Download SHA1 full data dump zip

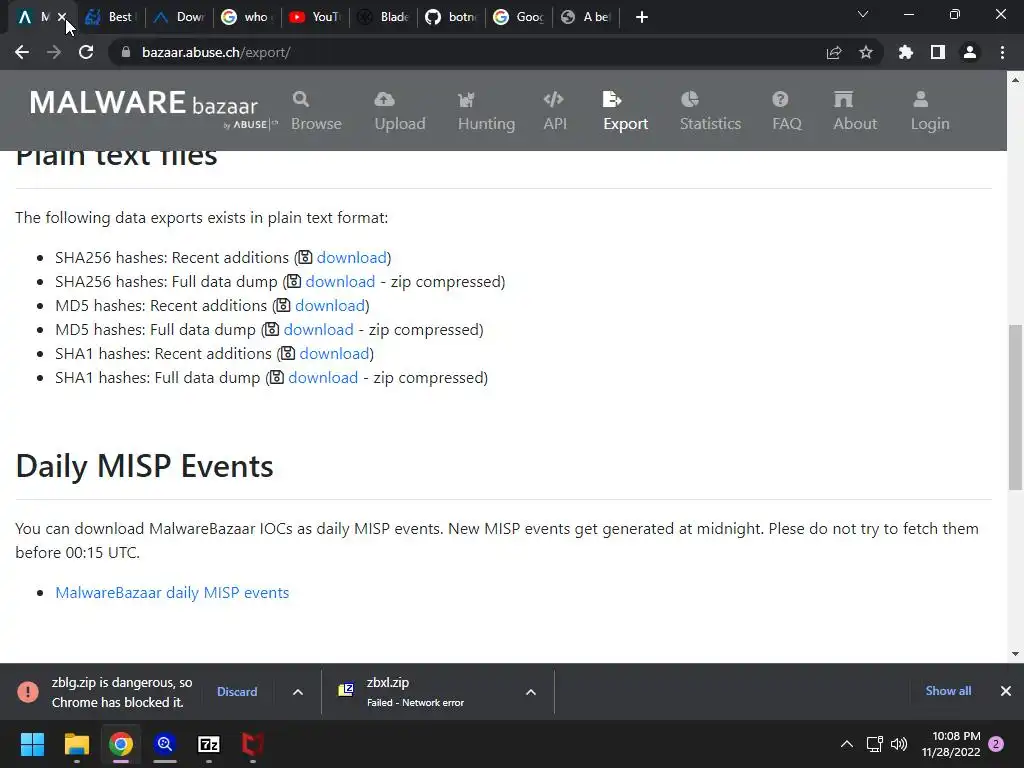click(323, 377)
